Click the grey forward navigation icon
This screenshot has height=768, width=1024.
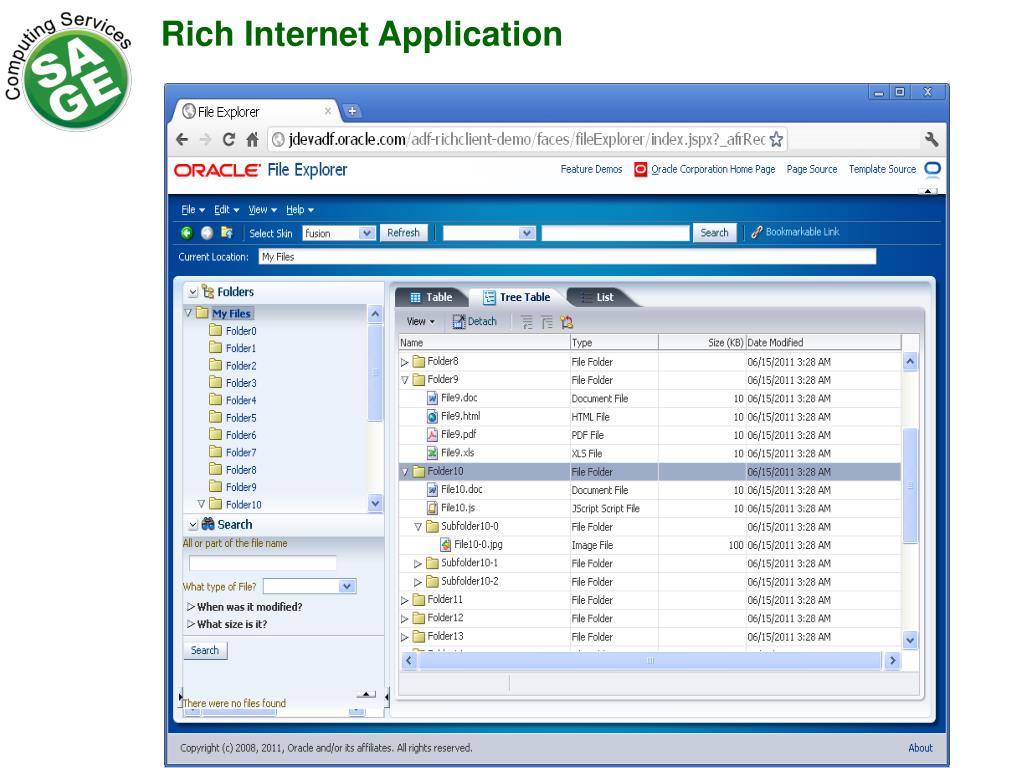coord(207,232)
